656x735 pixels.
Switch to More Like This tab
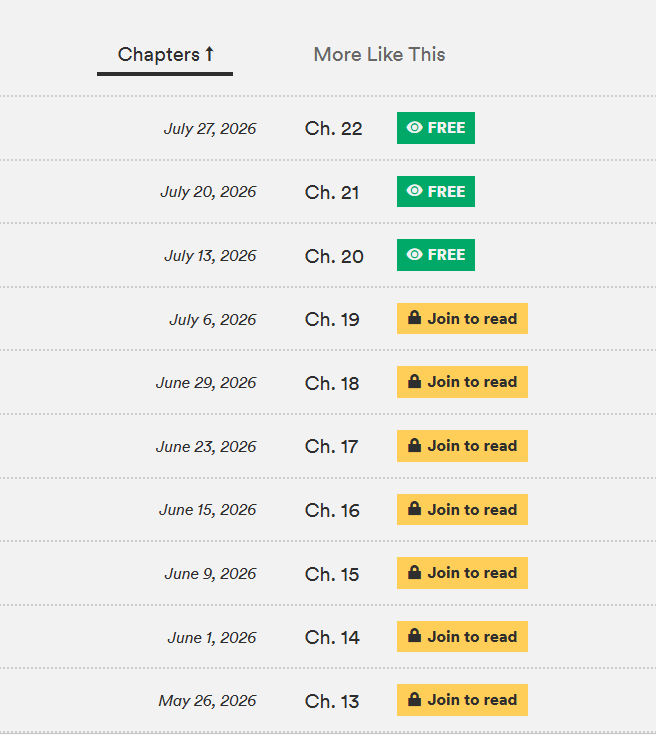[x=379, y=55]
